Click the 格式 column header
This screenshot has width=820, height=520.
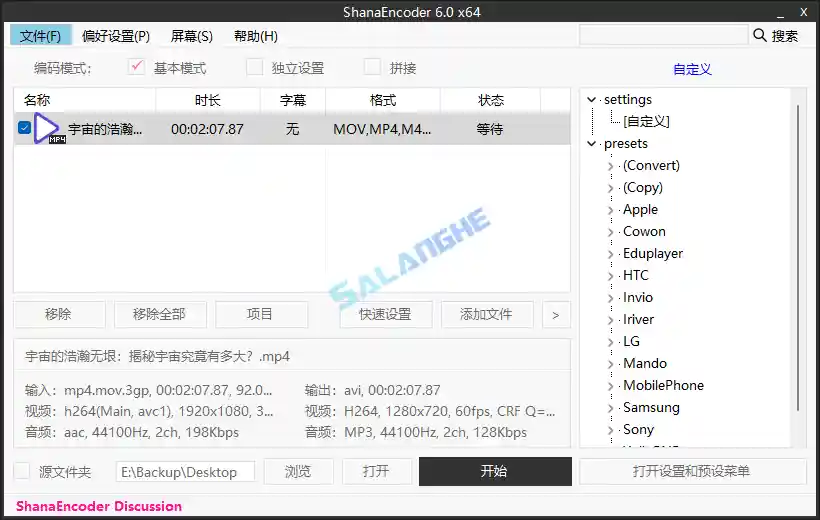click(x=383, y=100)
